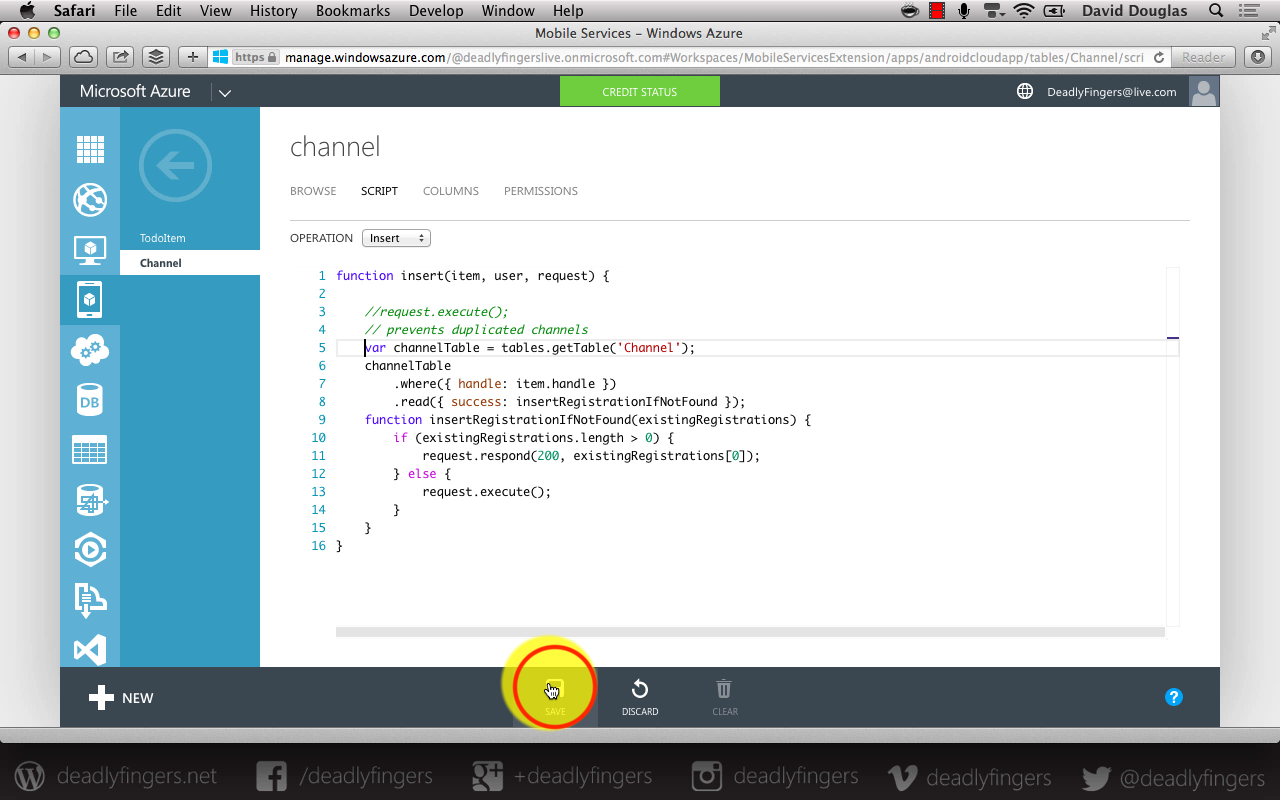Open the notification center list icon
This screenshot has width=1280, height=800.
(1250, 11)
